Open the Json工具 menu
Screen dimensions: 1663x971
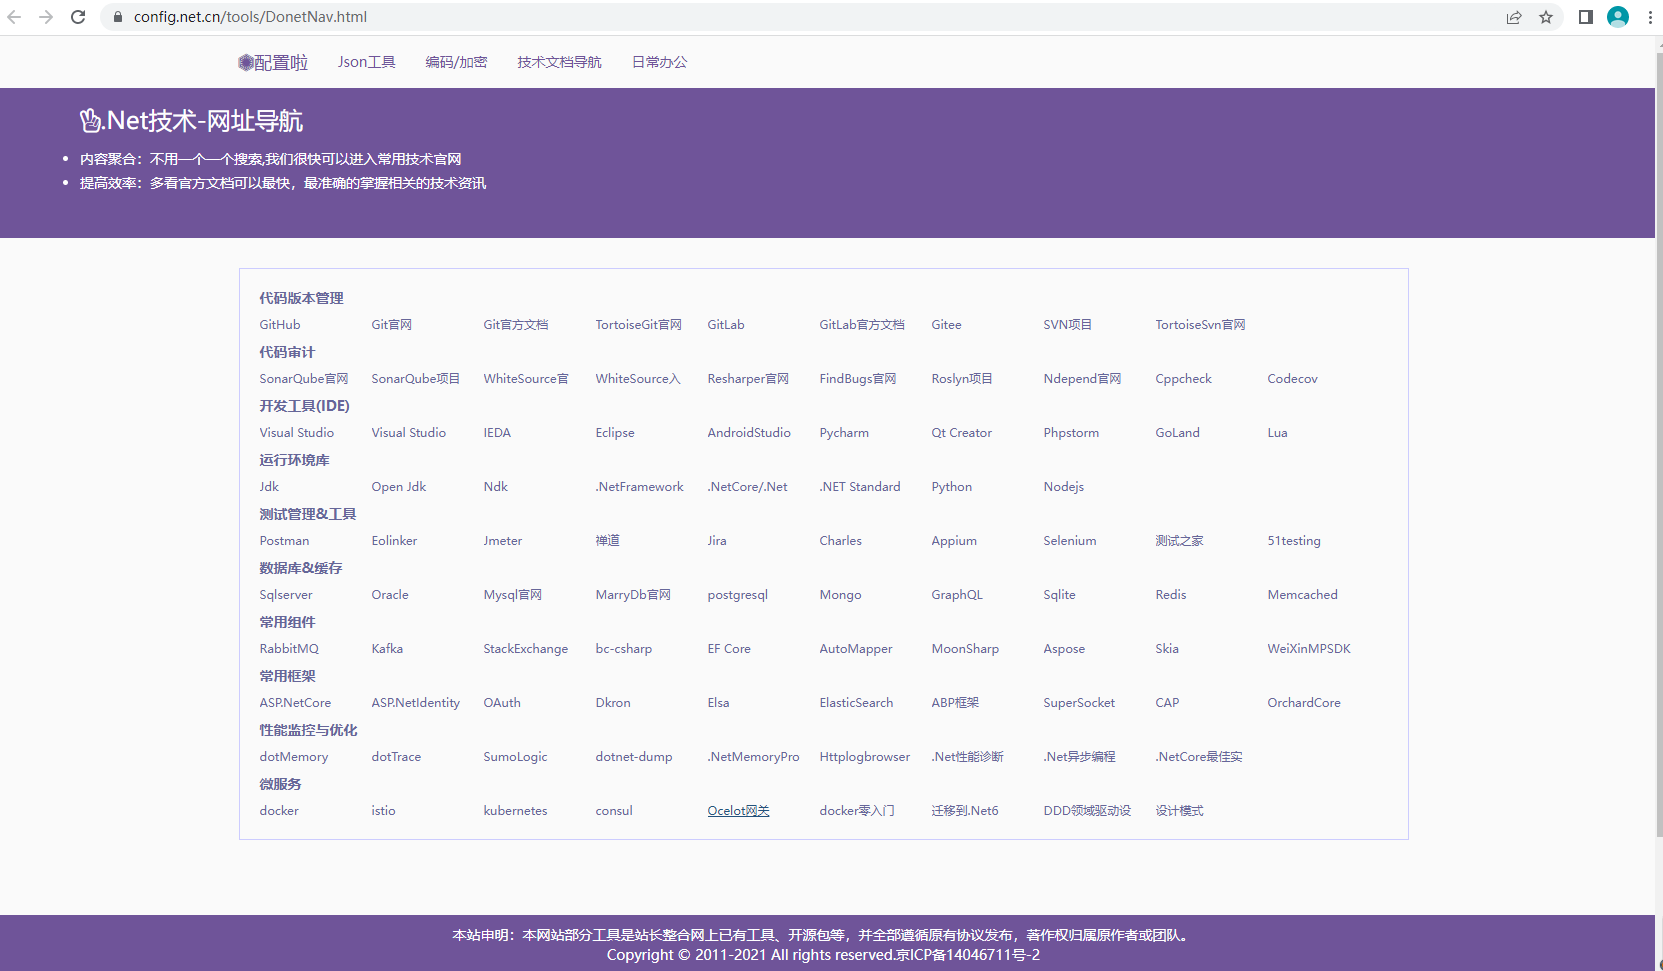pyautogui.click(x=367, y=62)
